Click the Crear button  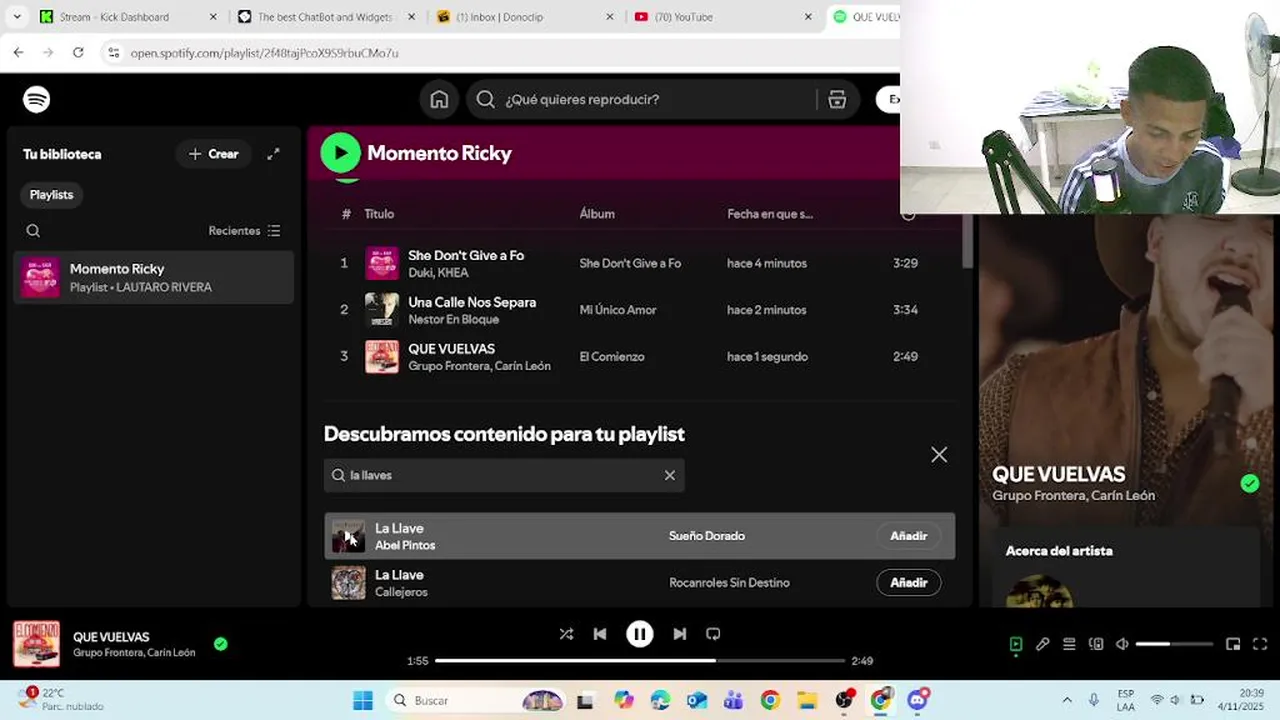pos(213,154)
